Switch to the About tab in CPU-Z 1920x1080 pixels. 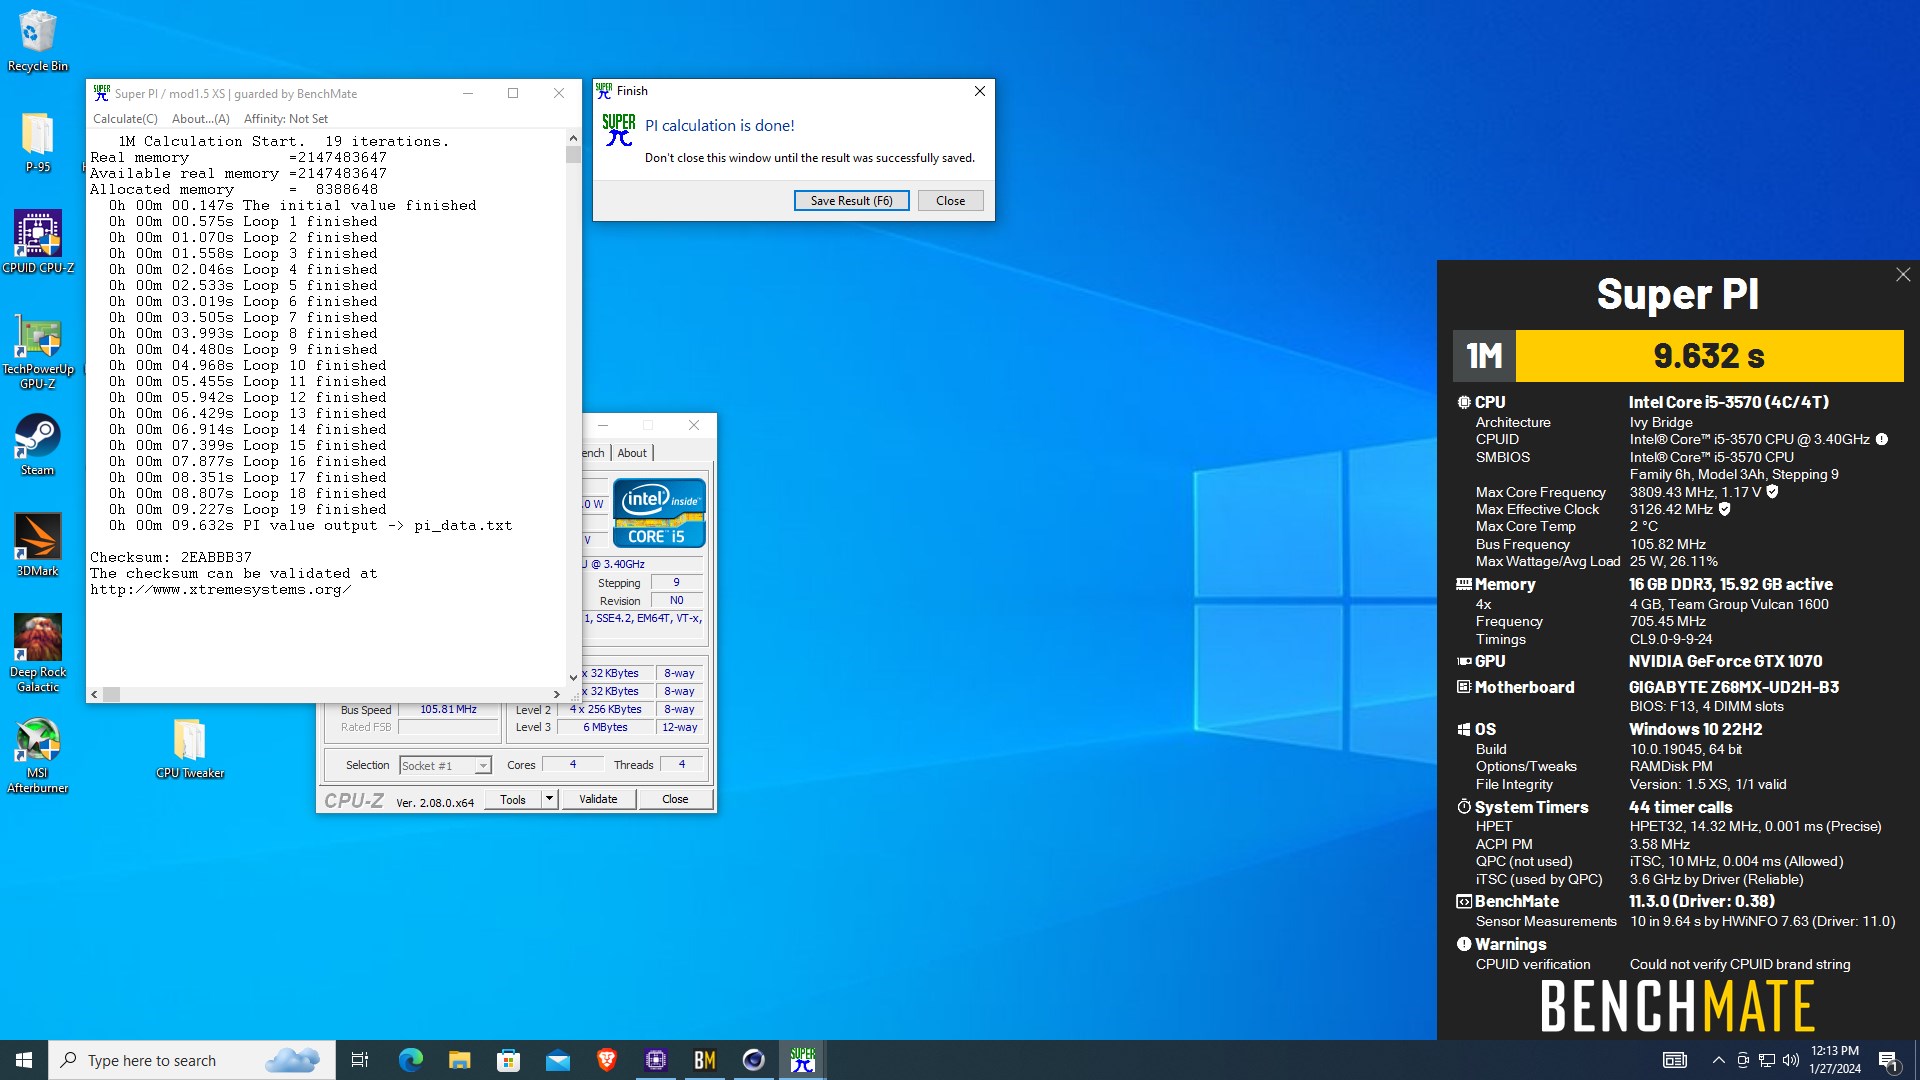click(x=632, y=453)
